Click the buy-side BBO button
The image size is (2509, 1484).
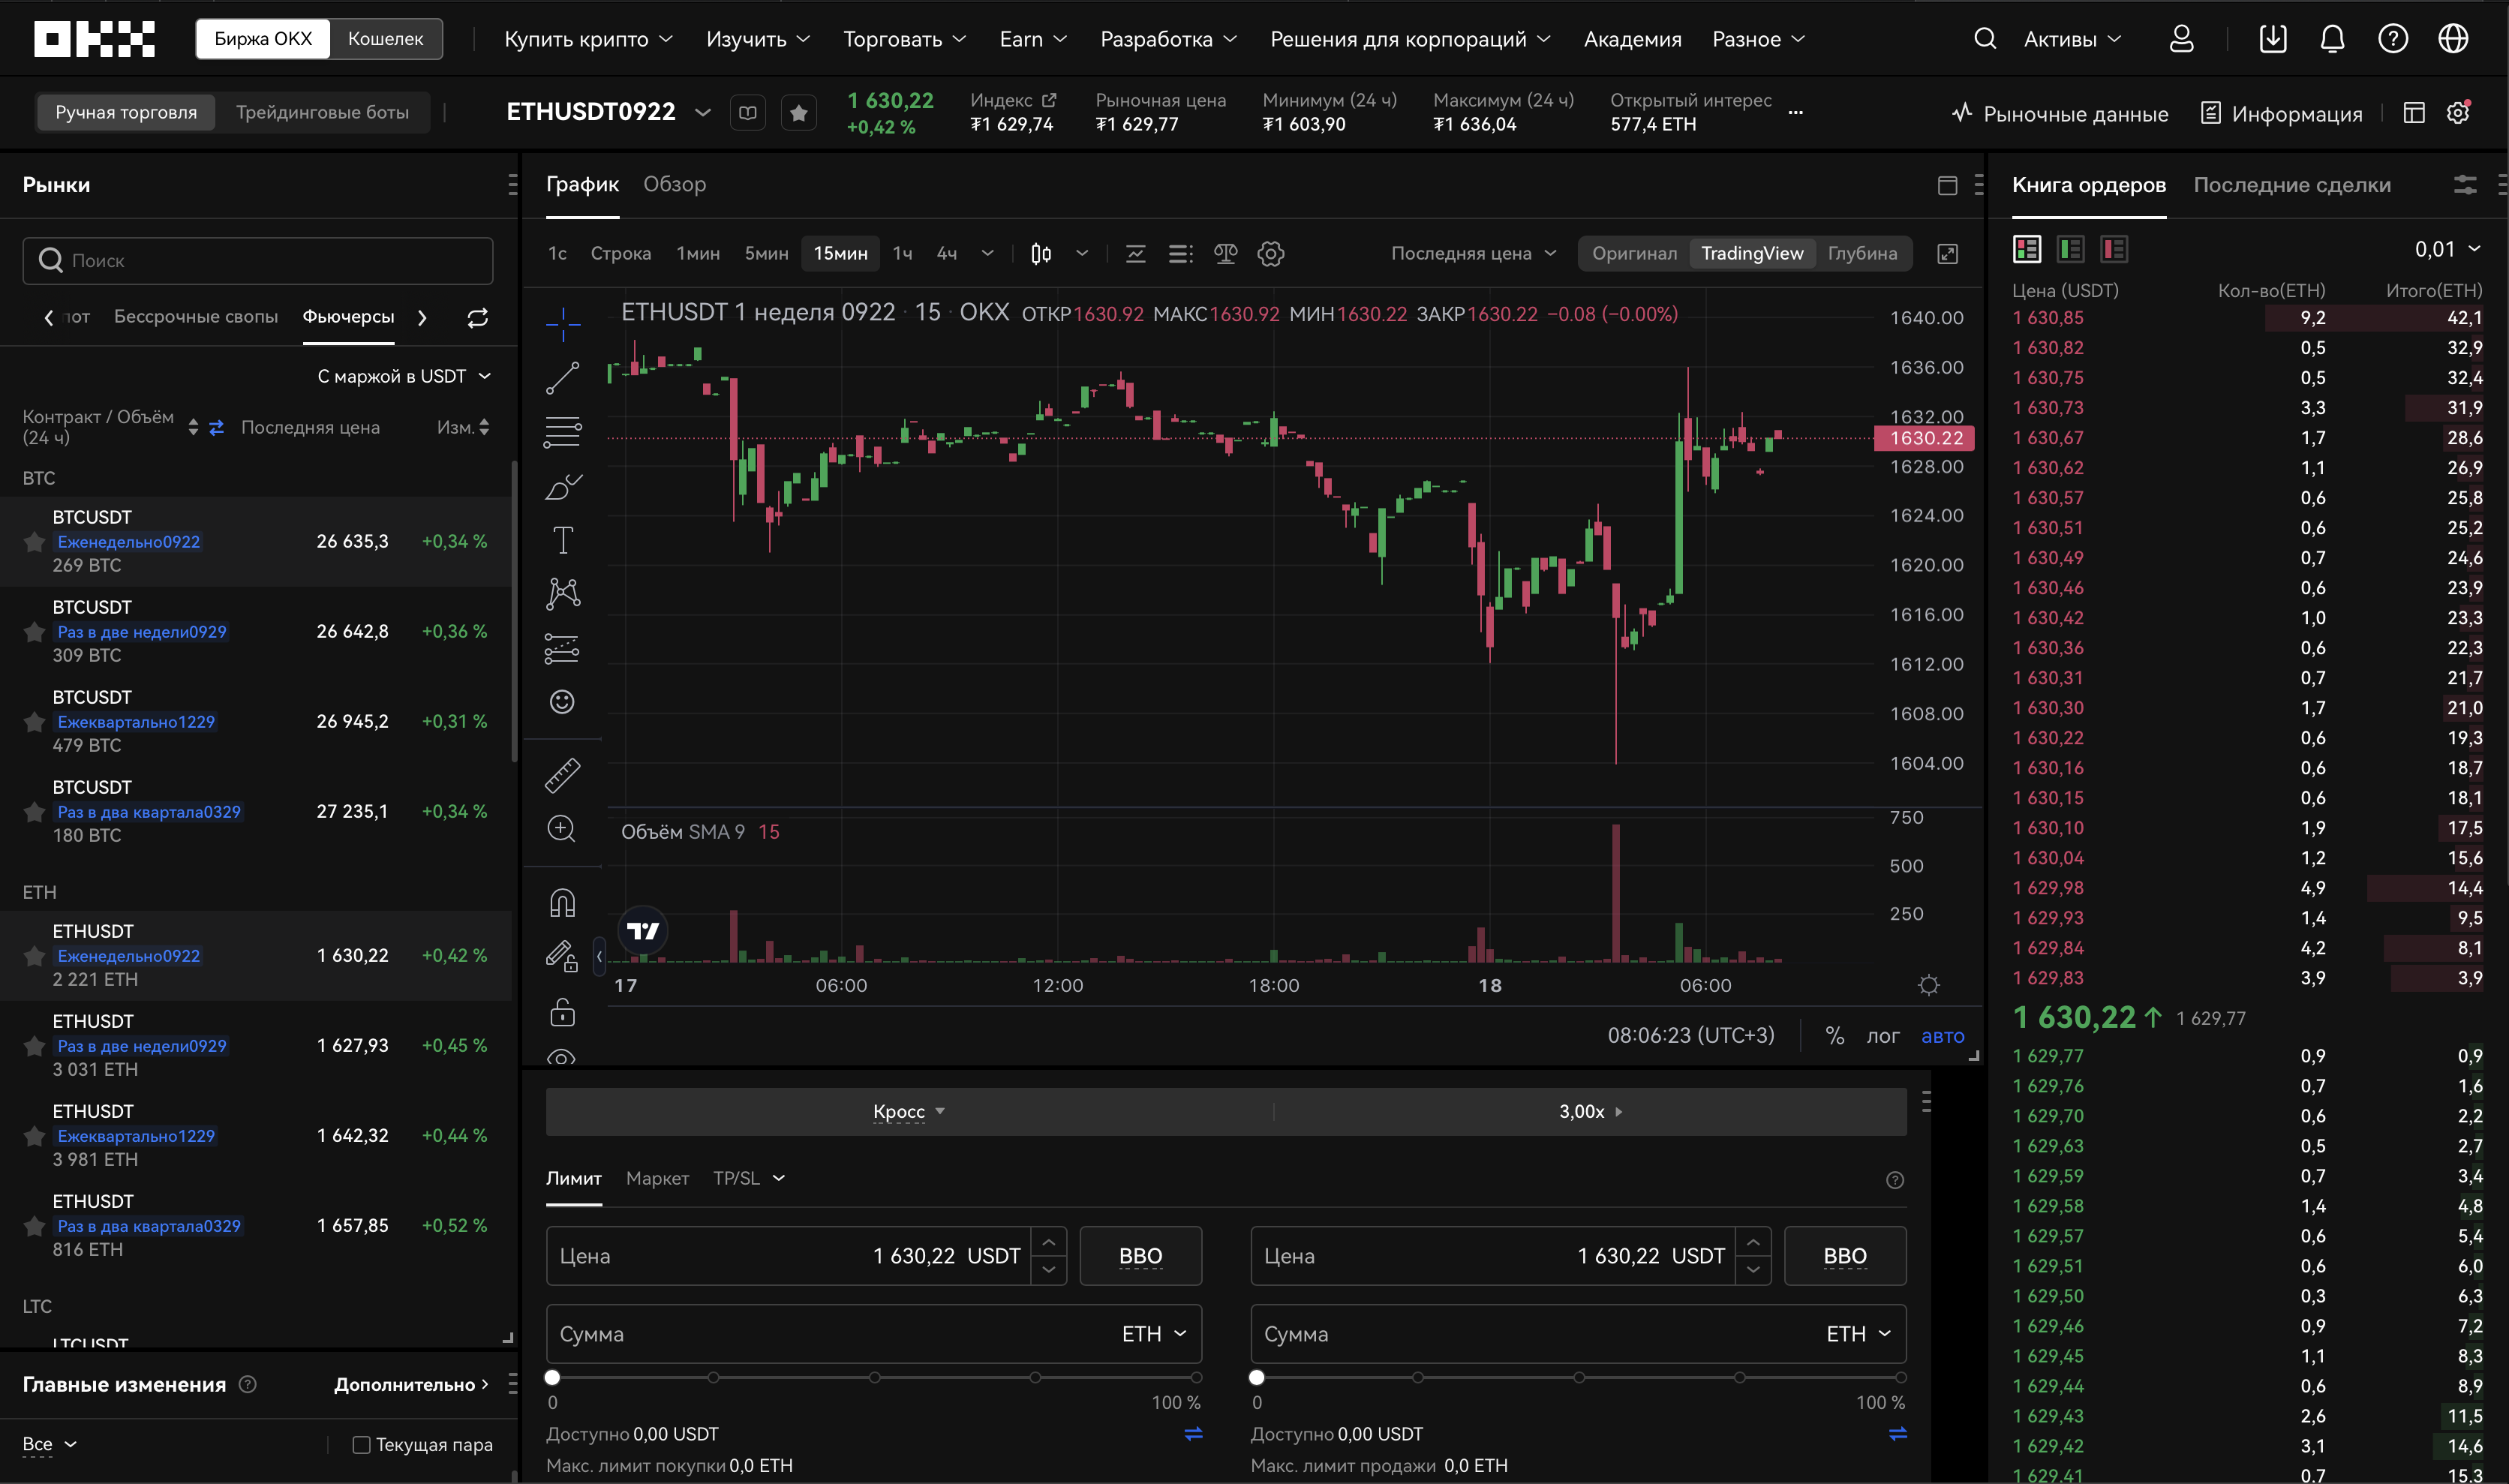(x=1140, y=1256)
